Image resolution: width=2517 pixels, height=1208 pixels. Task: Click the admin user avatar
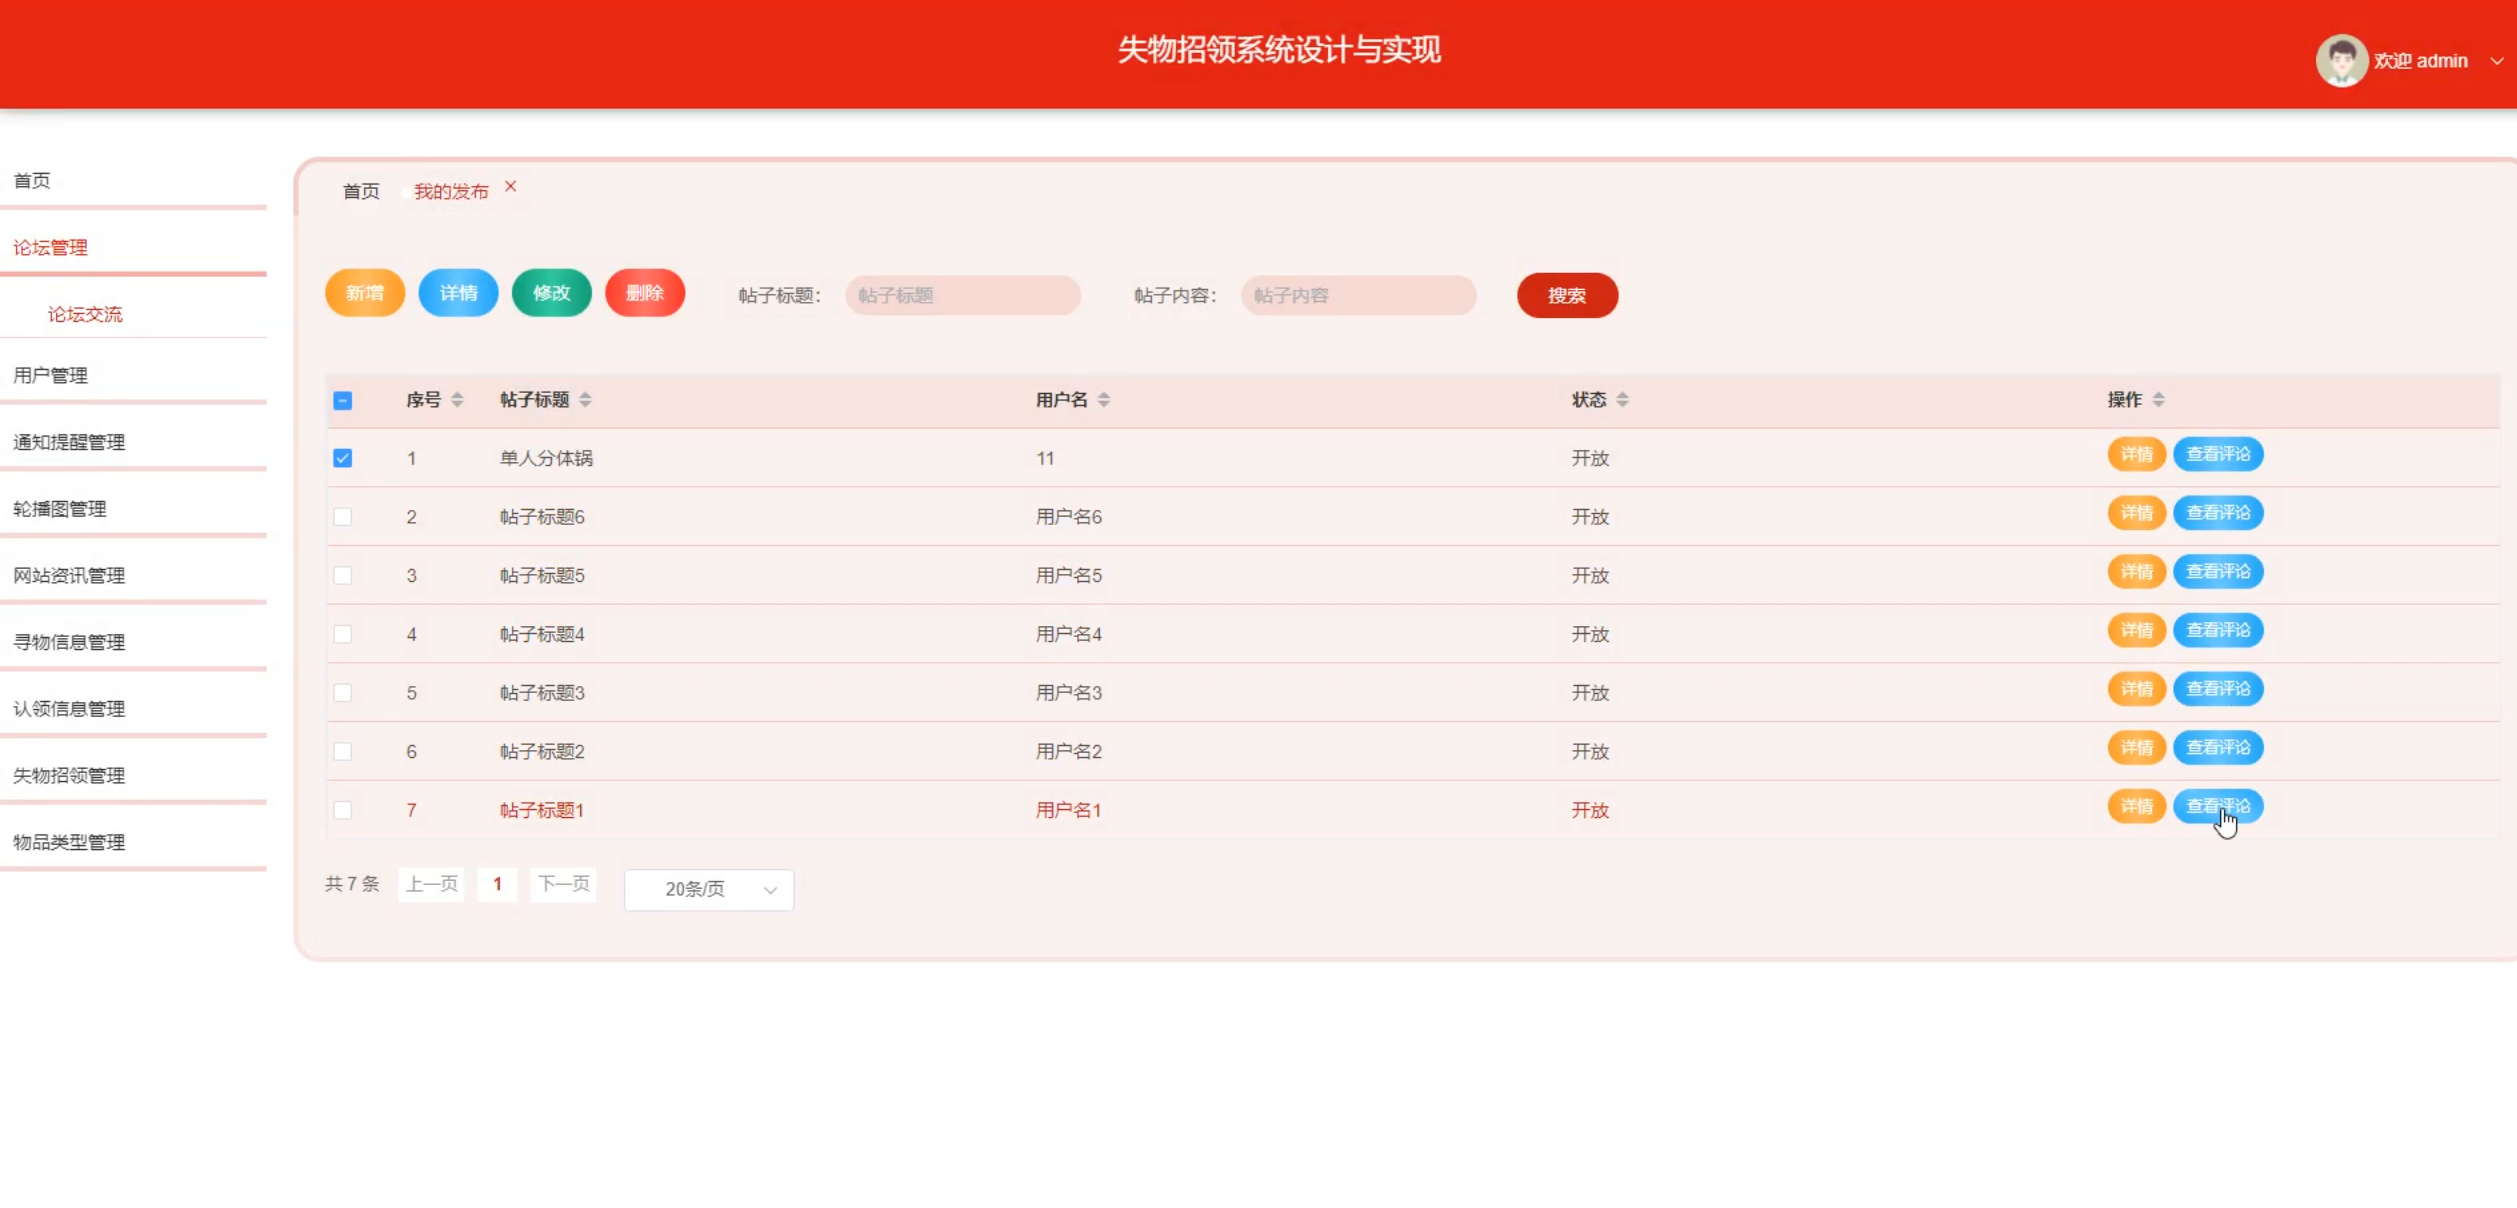[x=2341, y=61]
